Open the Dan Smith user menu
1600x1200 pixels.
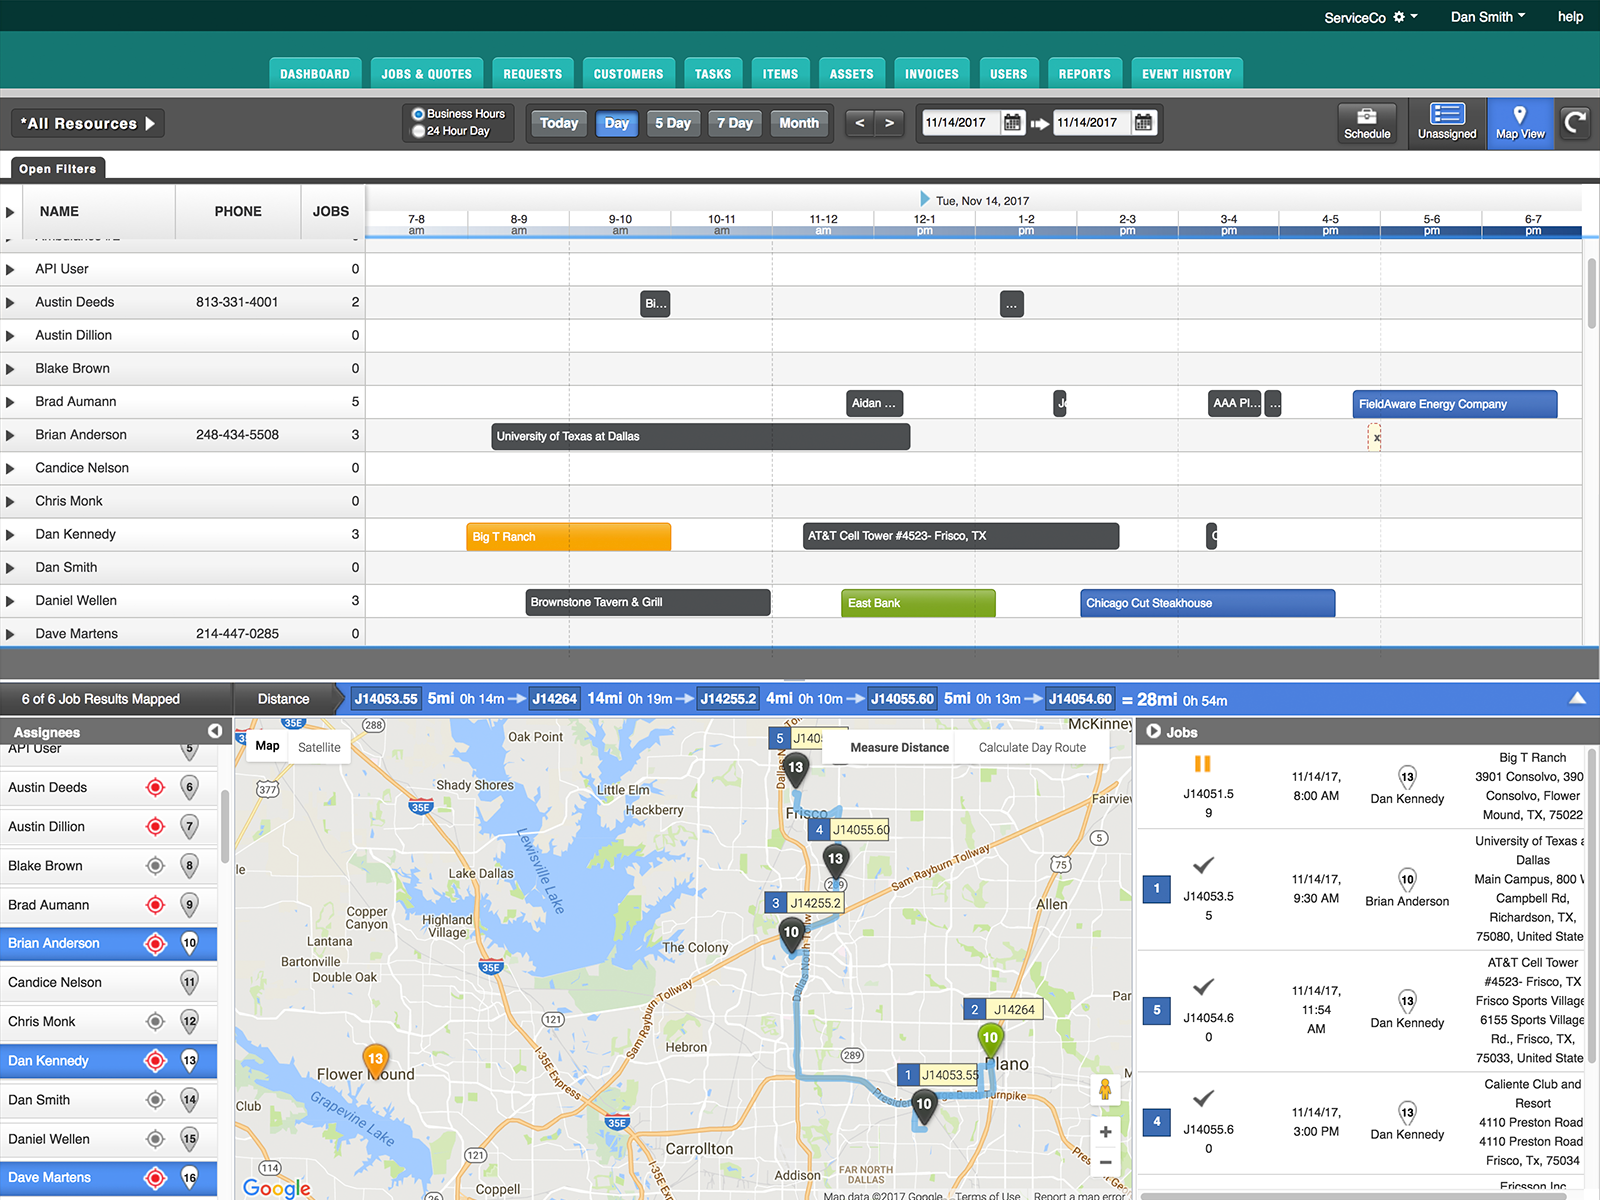point(1488,17)
